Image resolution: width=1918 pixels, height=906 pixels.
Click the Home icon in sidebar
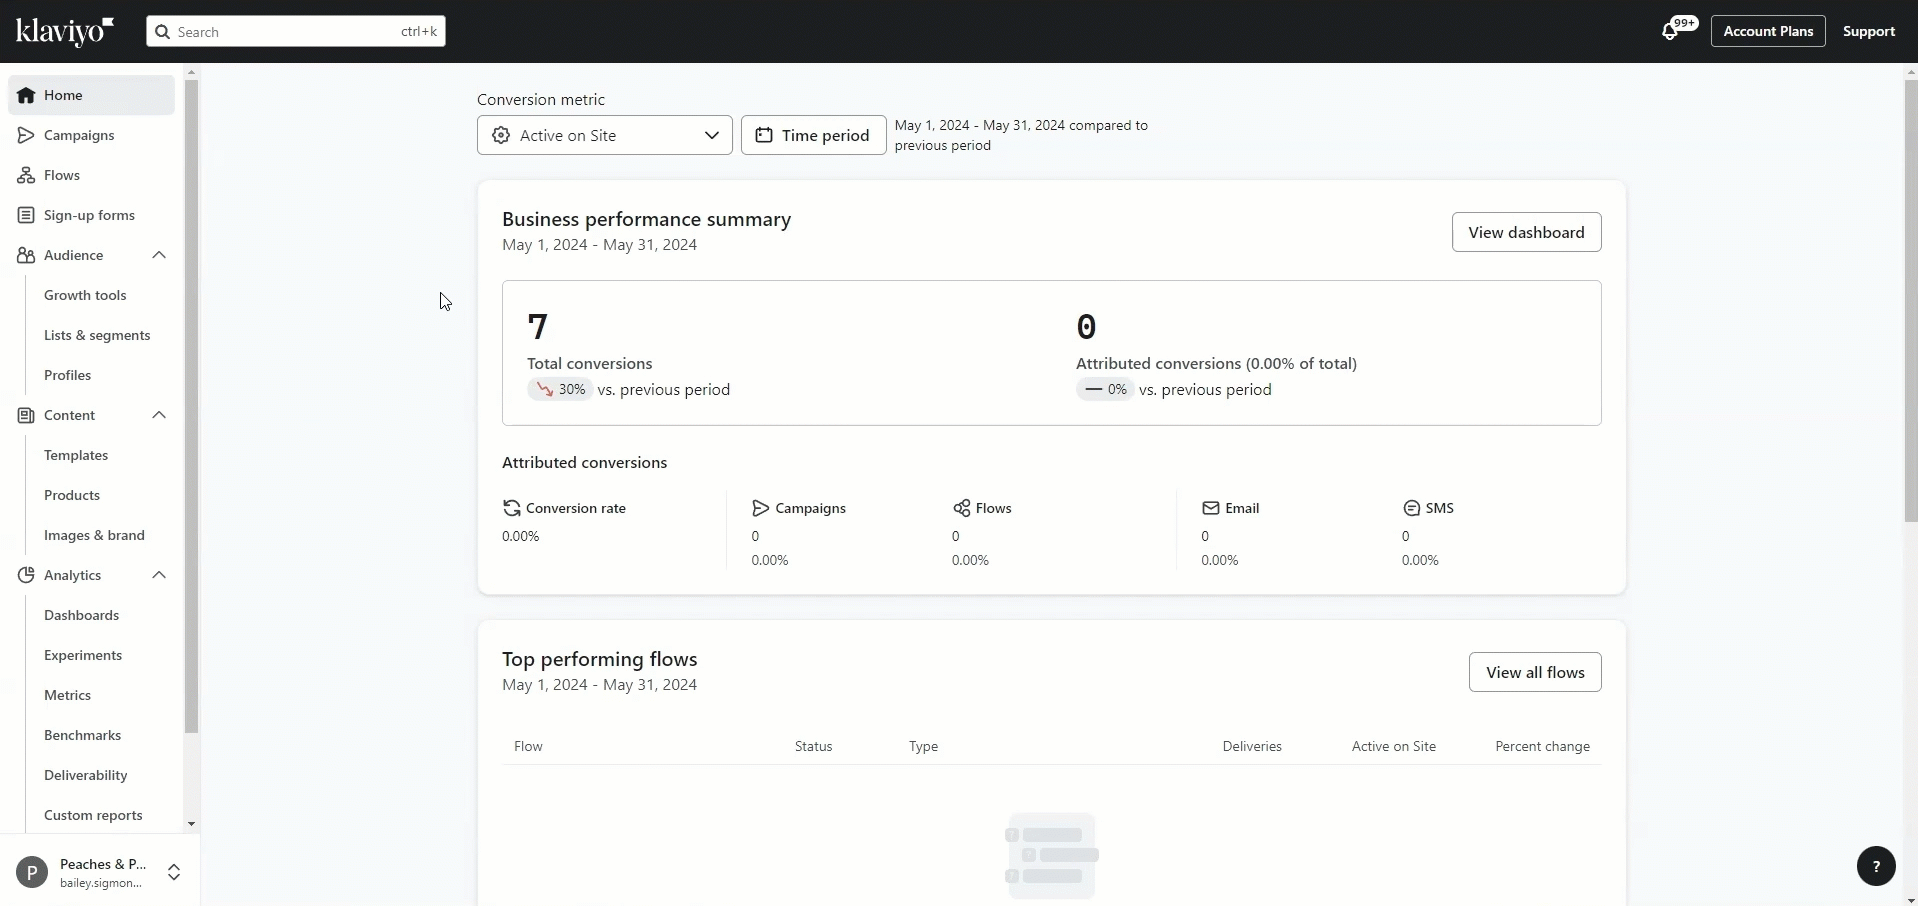[26, 95]
